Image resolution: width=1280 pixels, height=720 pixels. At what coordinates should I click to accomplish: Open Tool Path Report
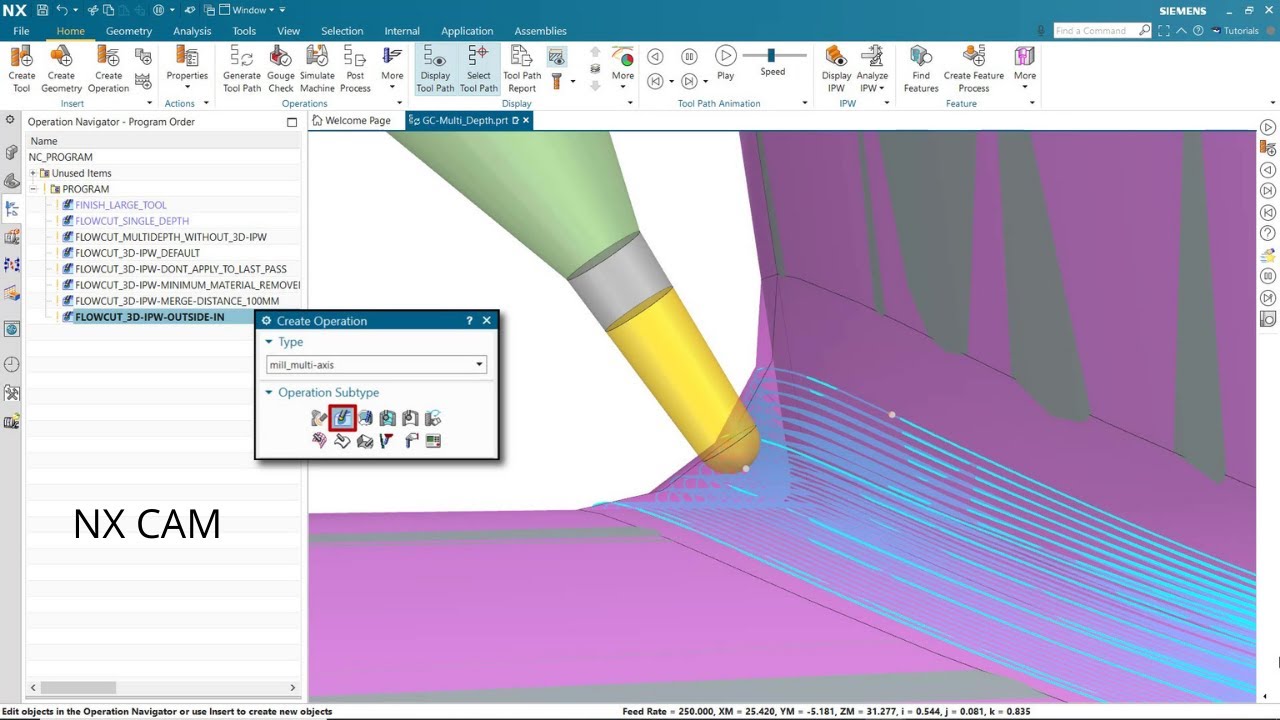coord(522,69)
